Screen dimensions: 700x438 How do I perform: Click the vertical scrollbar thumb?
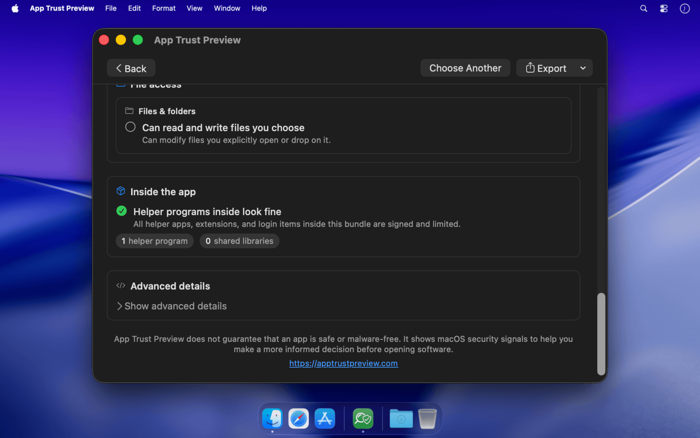pyautogui.click(x=601, y=334)
